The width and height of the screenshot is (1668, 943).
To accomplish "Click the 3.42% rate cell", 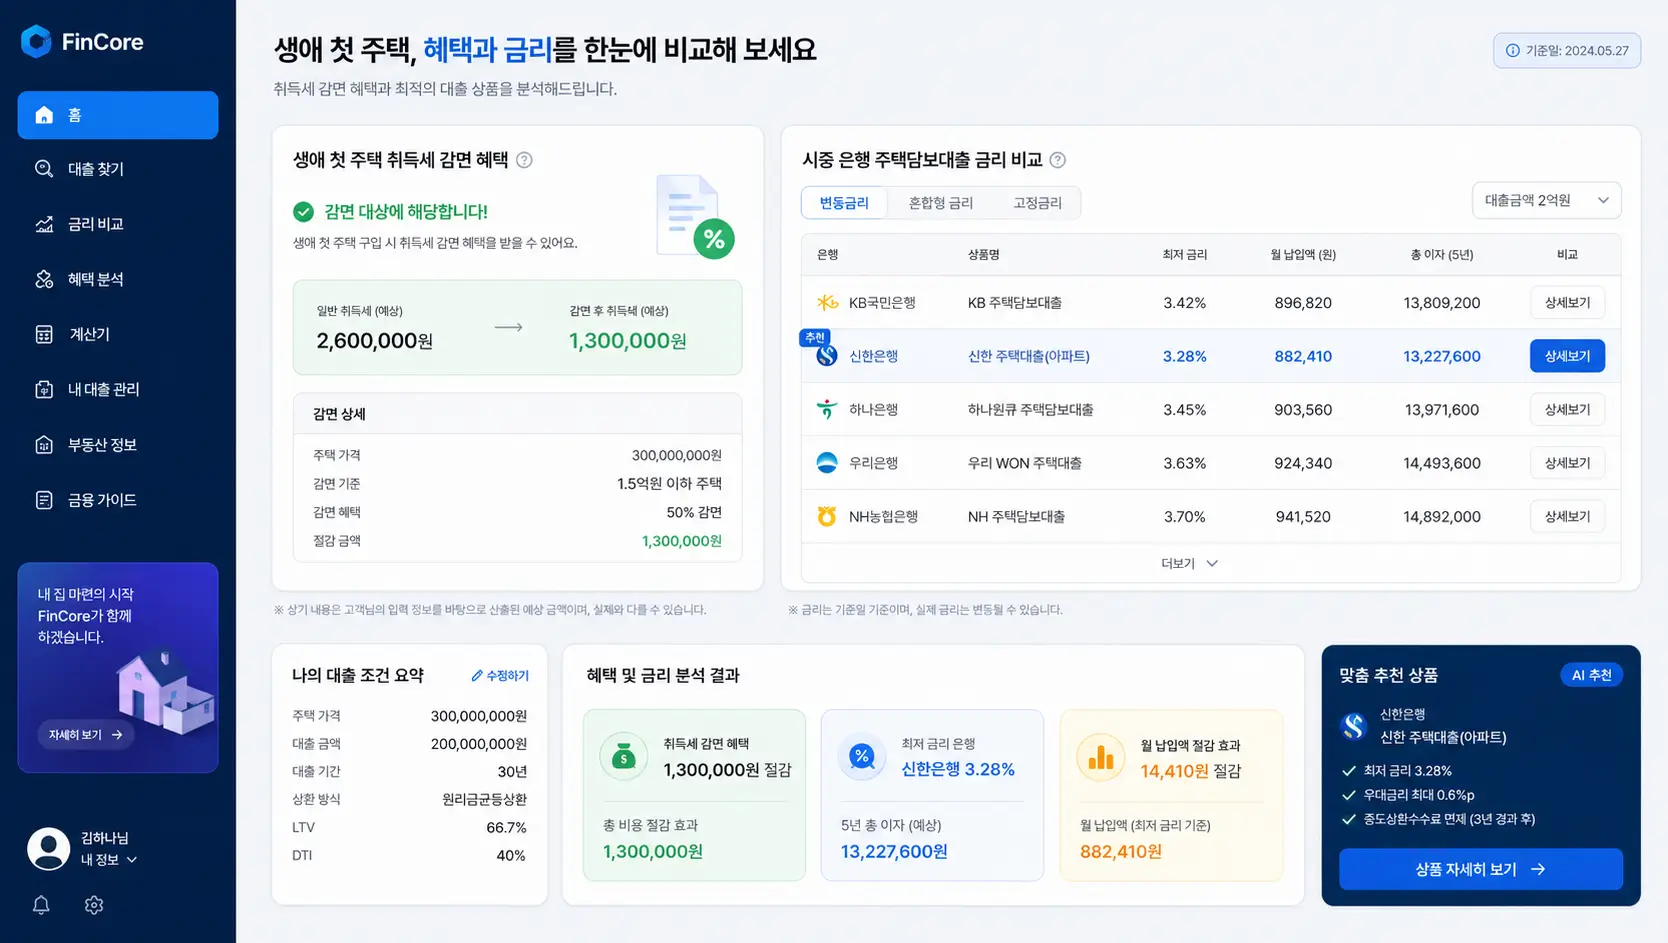I will tap(1184, 303).
